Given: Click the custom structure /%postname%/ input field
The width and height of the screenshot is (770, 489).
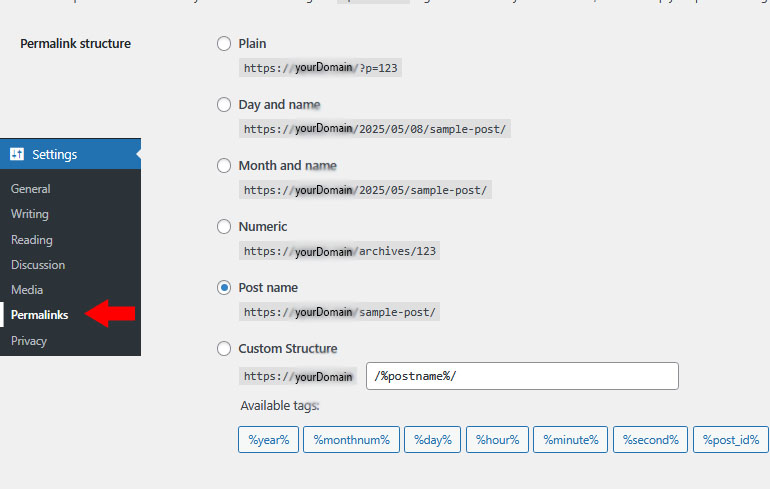Looking at the screenshot, I should pyautogui.click(x=522, y=376).
